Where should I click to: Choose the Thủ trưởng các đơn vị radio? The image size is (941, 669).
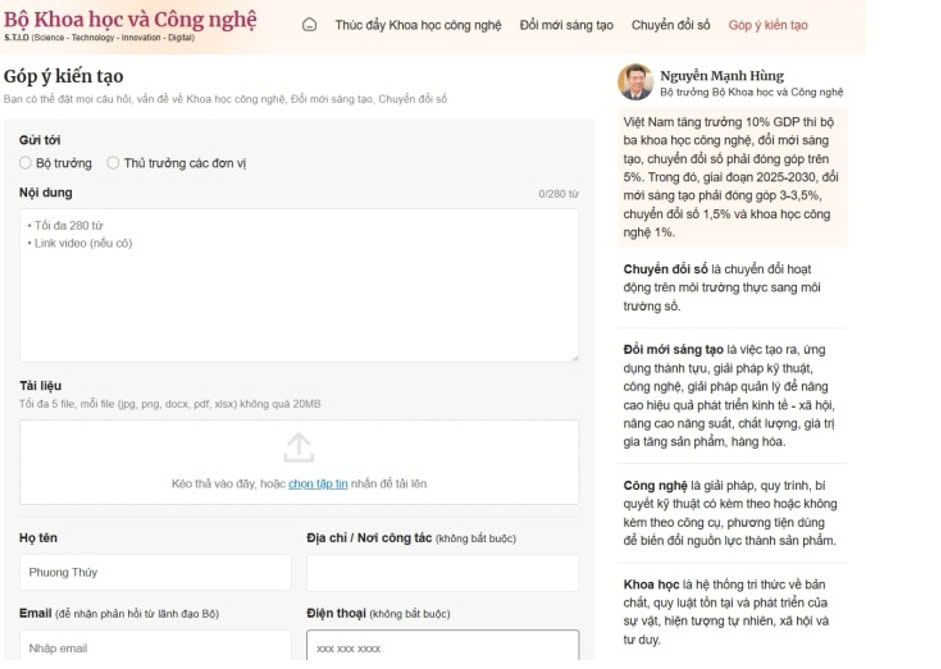click(x=113, y=163)
